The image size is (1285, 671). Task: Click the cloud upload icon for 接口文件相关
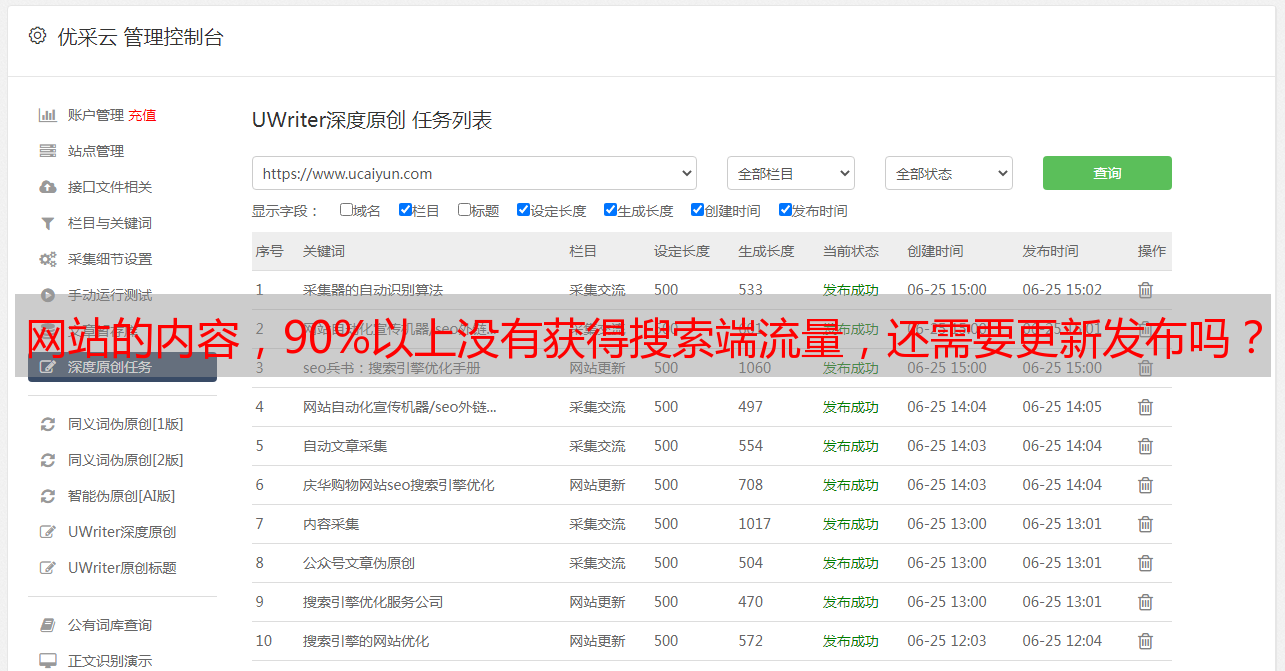pos(47,187)
